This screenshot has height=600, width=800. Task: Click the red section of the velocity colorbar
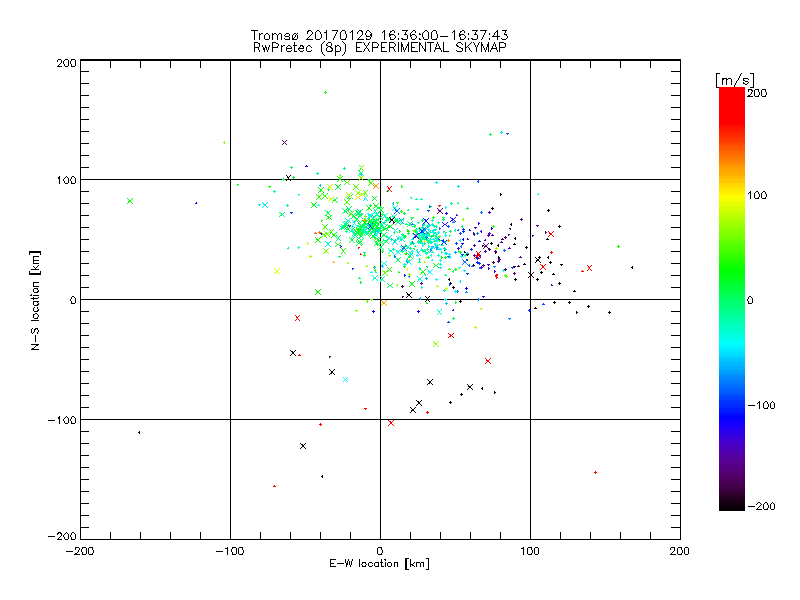click(x=732, y=105)
